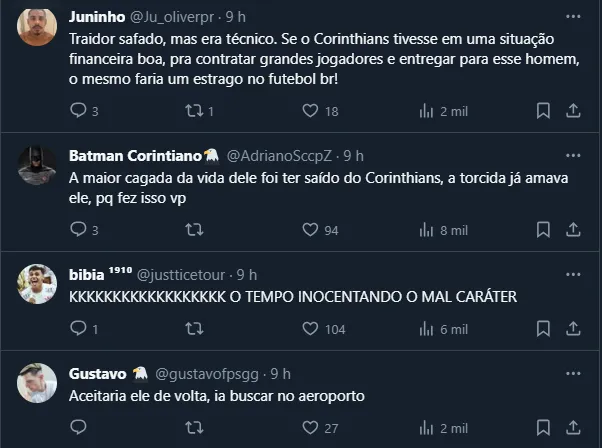The image size is (602, 448).
Task: Bookmark bibia's tweet
Action: tap(543, 329)
